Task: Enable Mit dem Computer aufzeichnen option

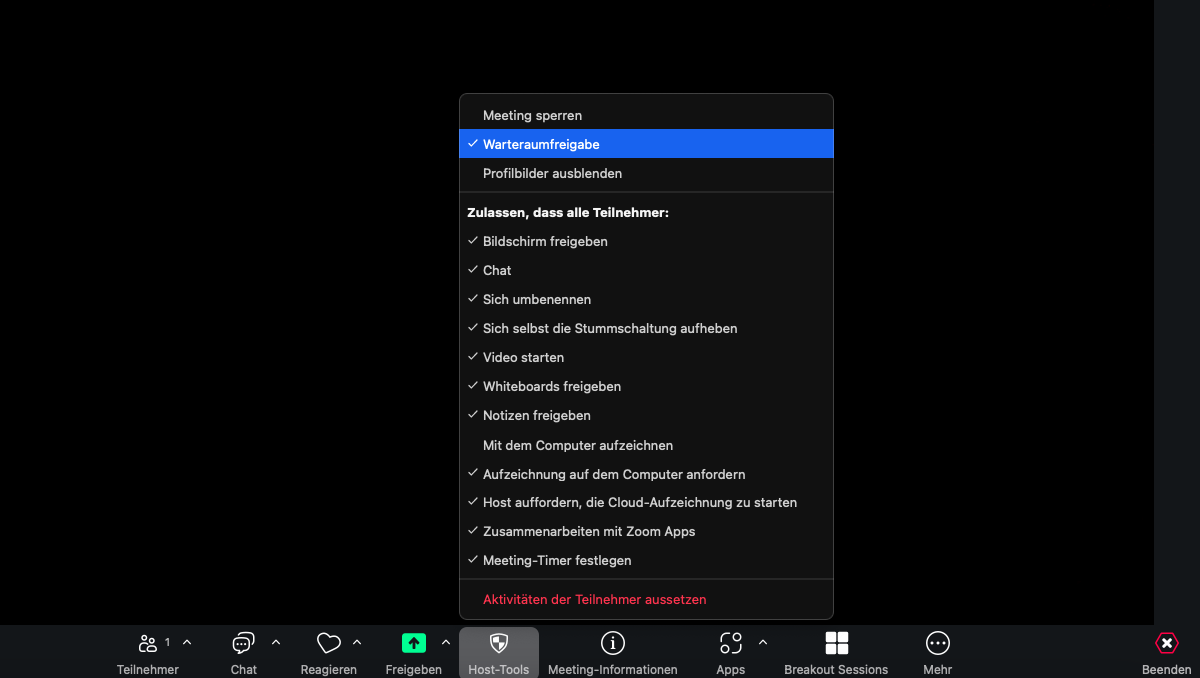Action: 577,445
